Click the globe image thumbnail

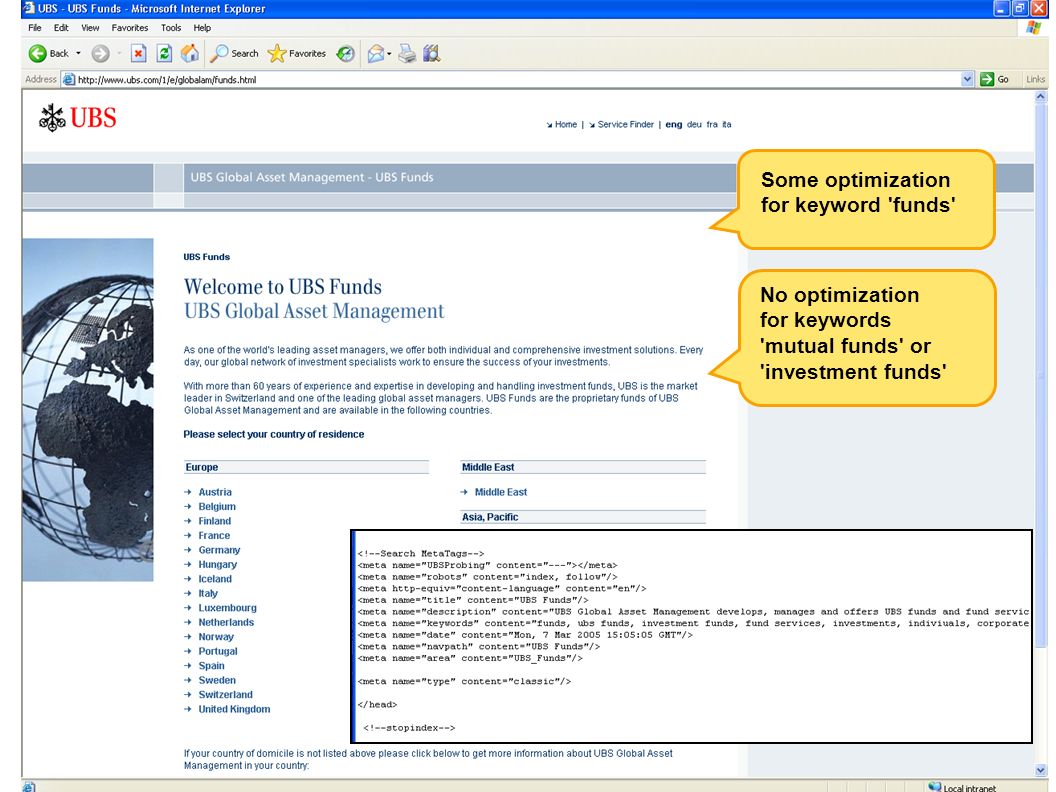coord(88,409)
